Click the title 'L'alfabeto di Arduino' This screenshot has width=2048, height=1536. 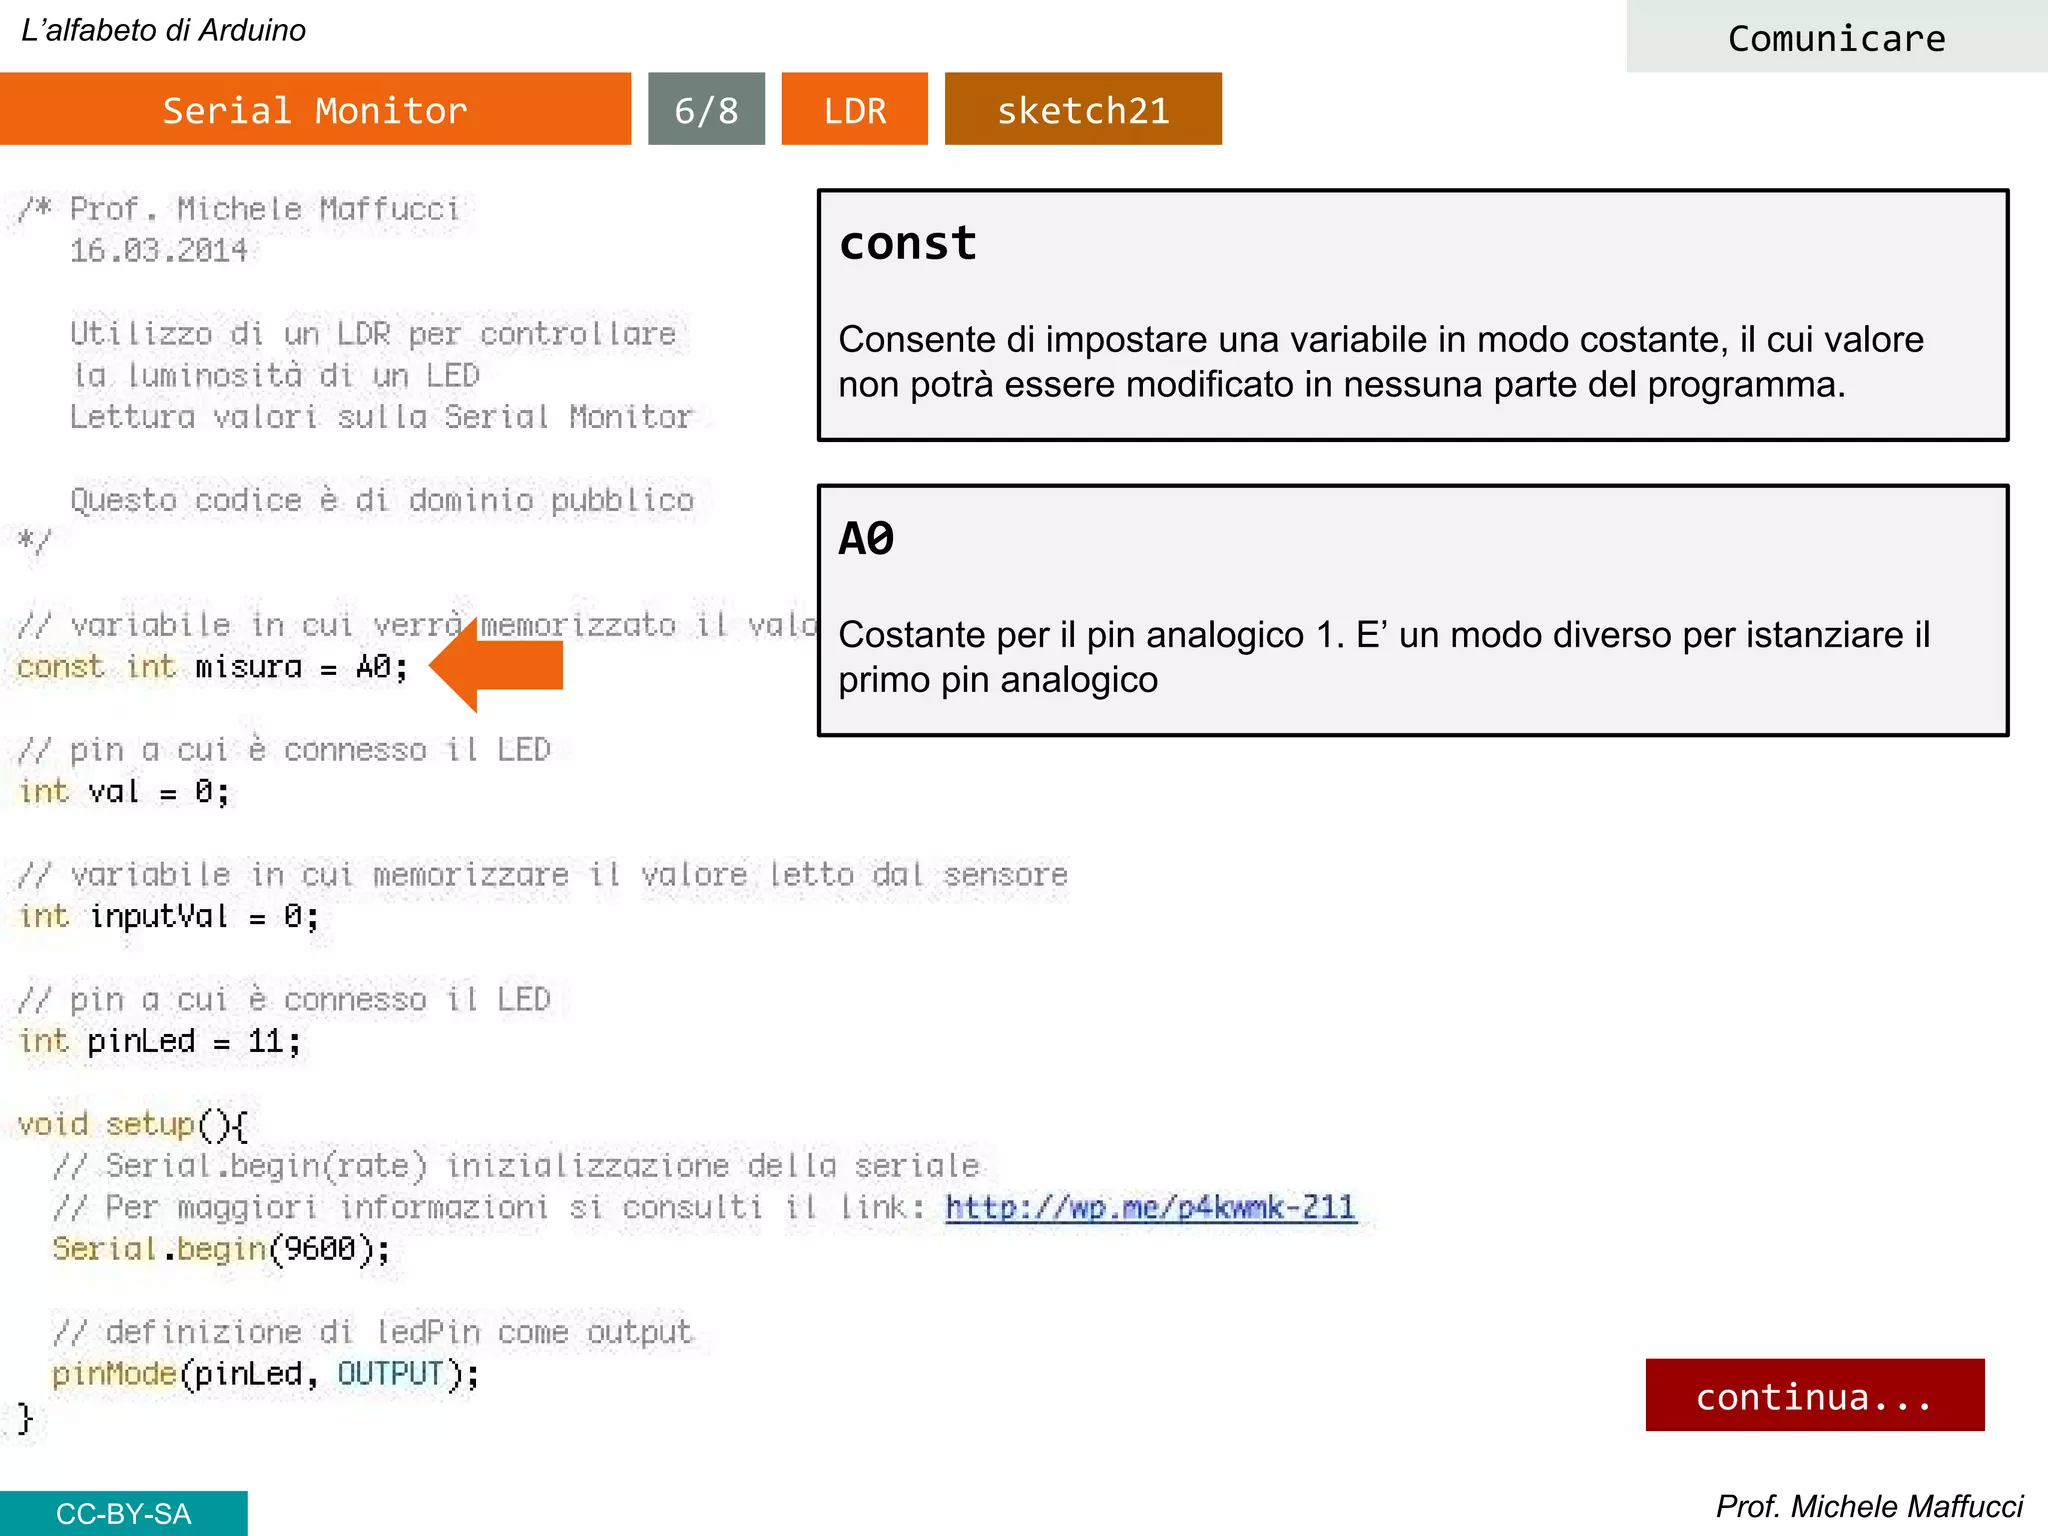pos(163,30)
